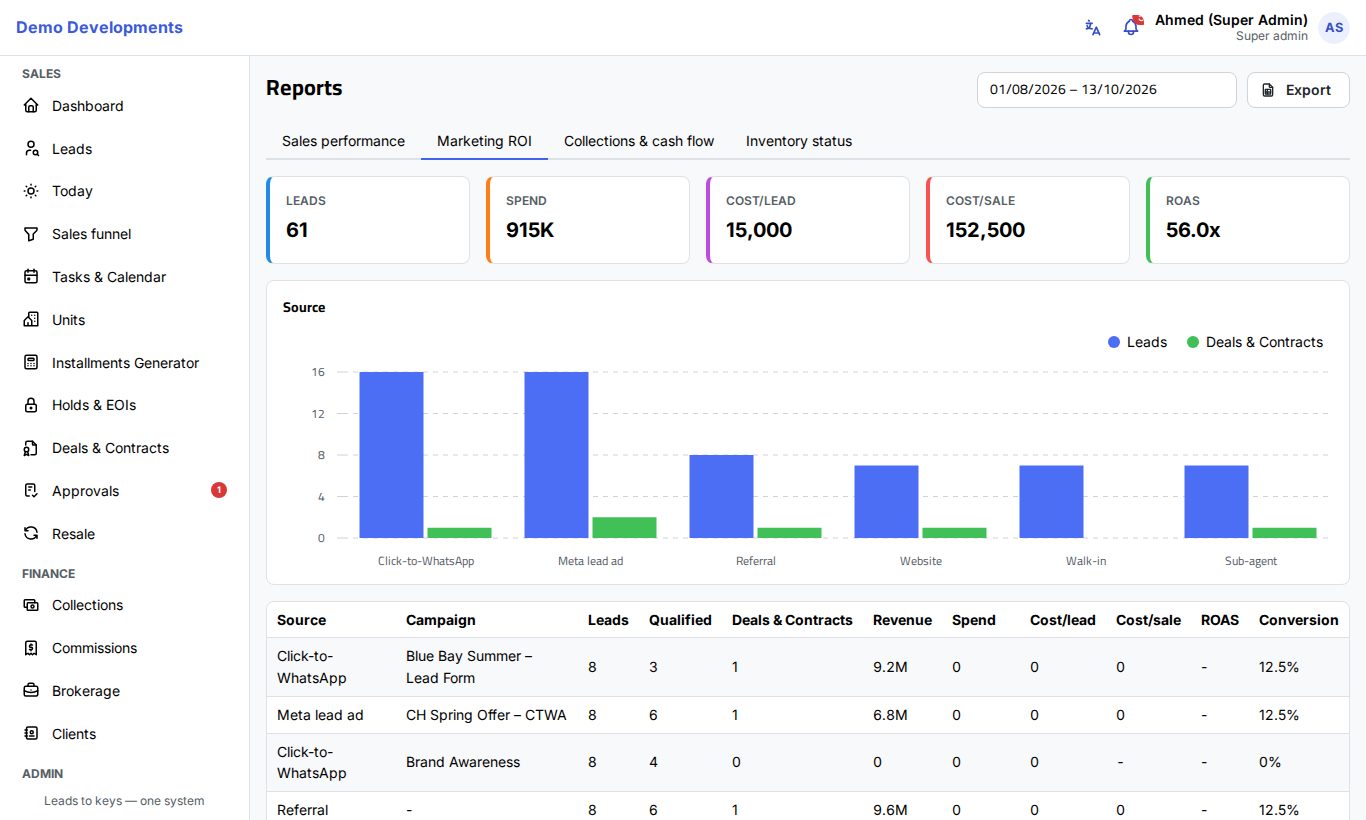Open the Demo Developments home link
Image resolution: width=1366 pixels, height=820 pixels.
click(x=99, y=28)
